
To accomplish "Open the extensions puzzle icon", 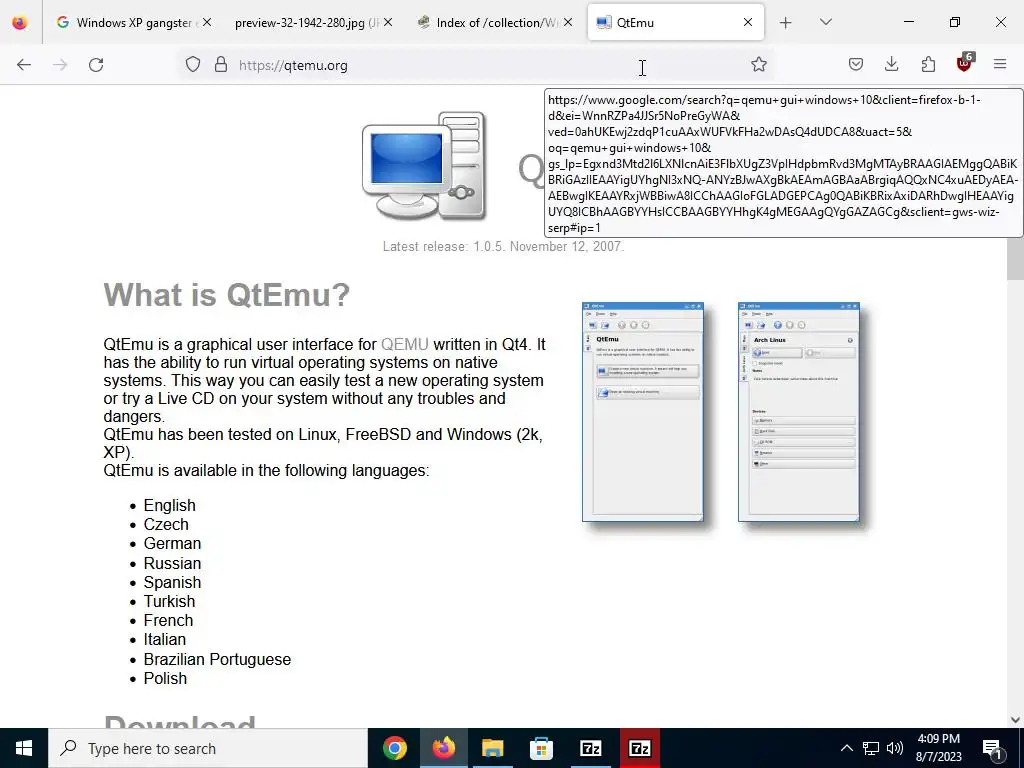I will (x=928, y=65).
